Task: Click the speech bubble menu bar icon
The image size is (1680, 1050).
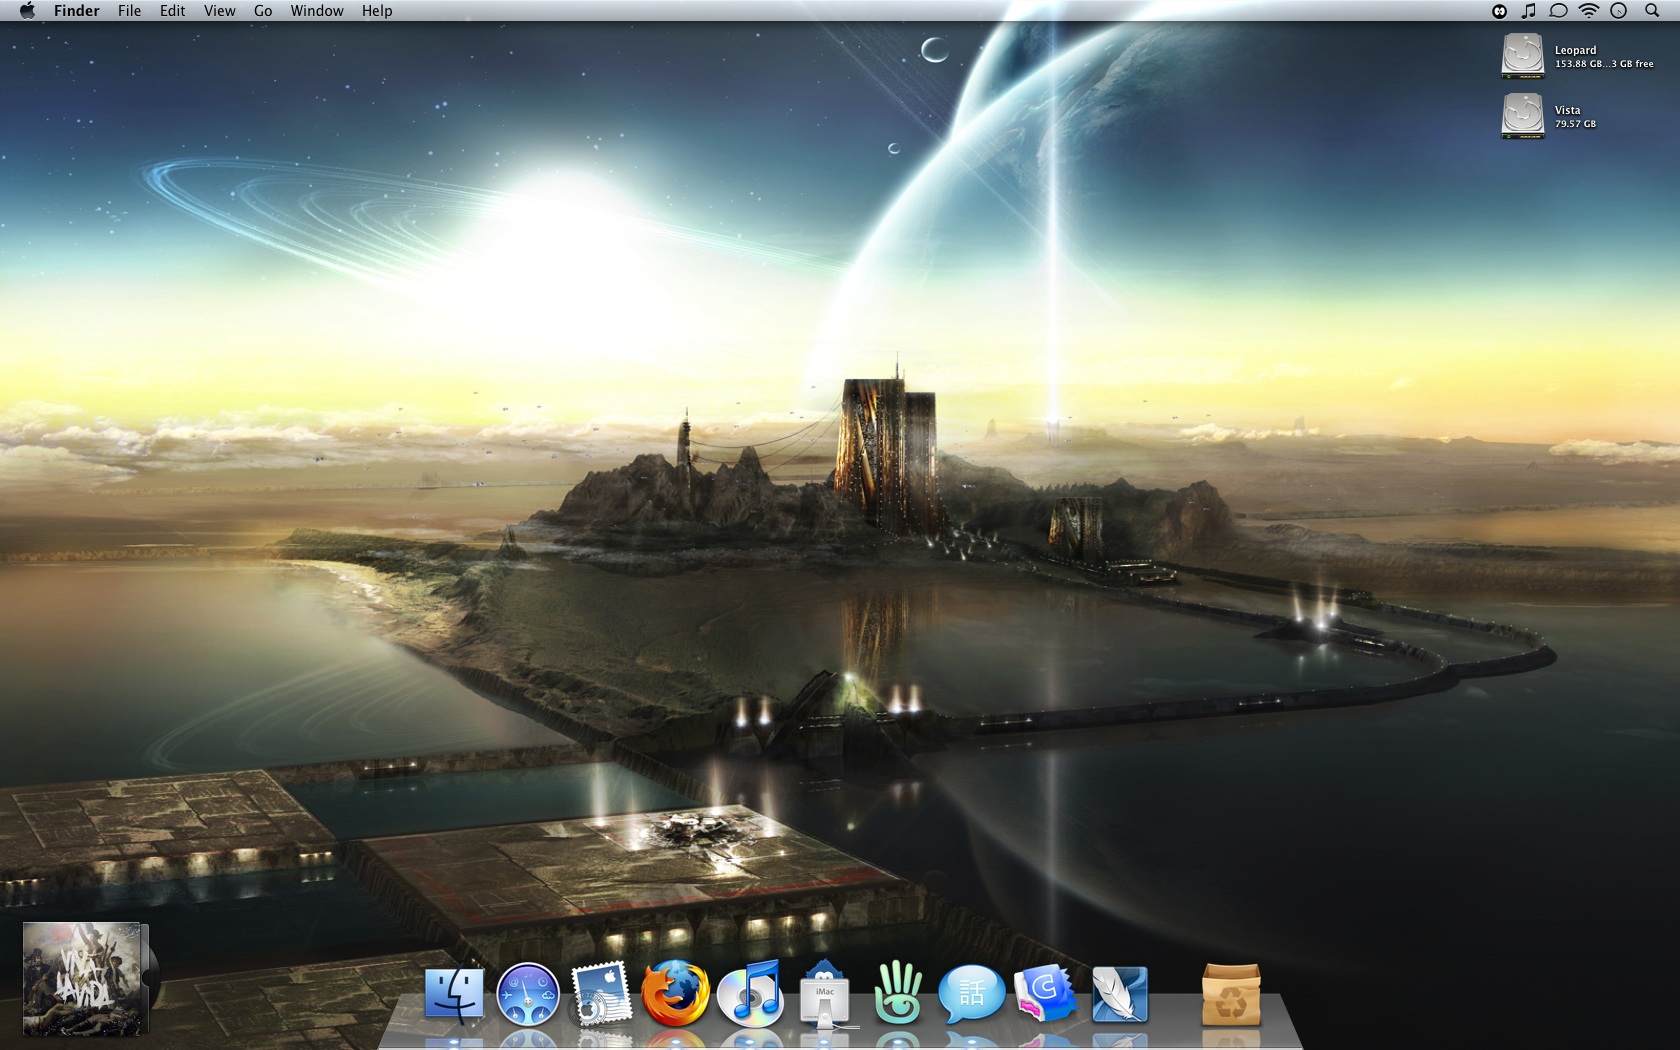Action: [x=1558, y=11]
